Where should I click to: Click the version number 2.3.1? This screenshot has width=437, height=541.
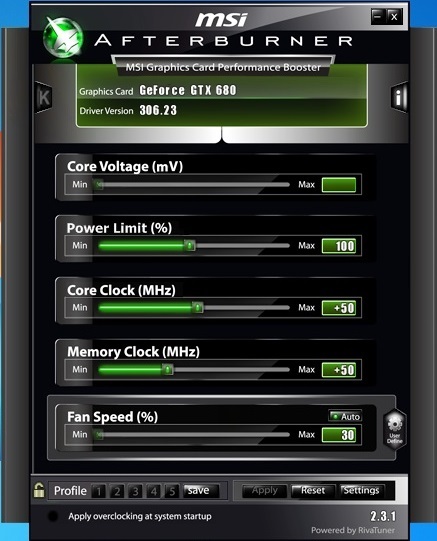tap(383, 516)
